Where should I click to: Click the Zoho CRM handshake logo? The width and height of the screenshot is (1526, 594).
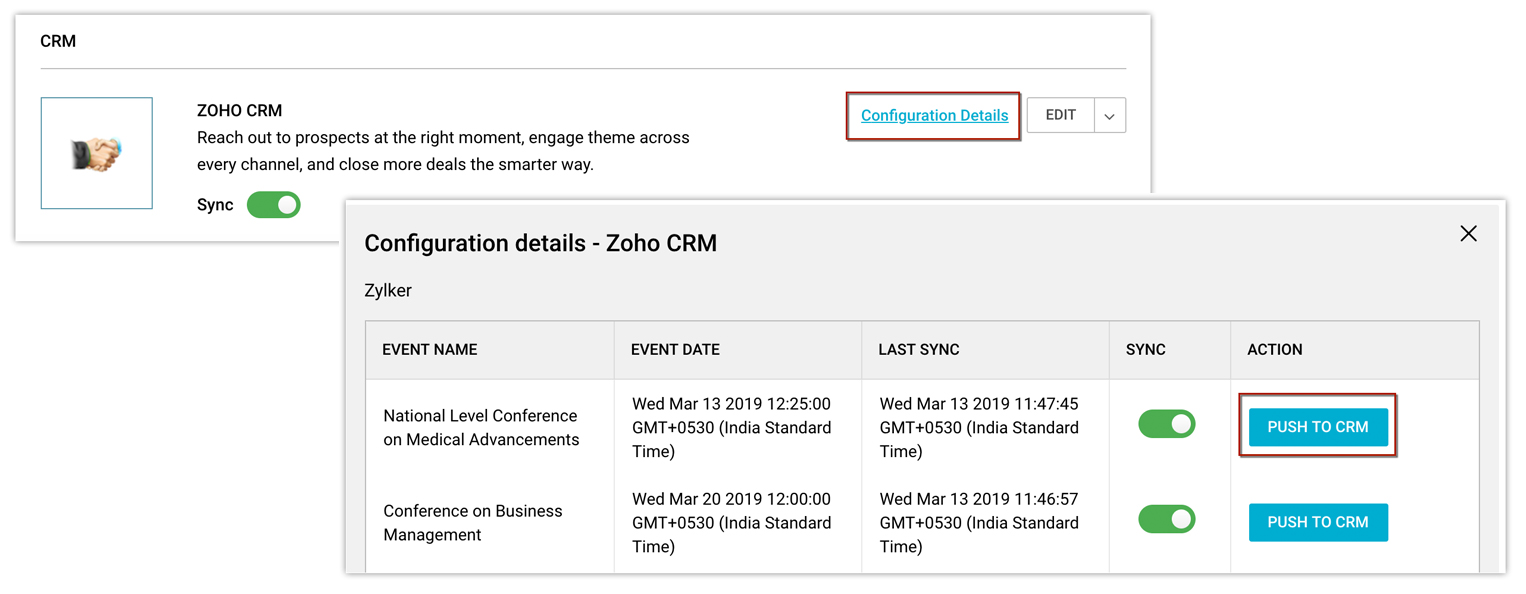(x=97, y=154)
